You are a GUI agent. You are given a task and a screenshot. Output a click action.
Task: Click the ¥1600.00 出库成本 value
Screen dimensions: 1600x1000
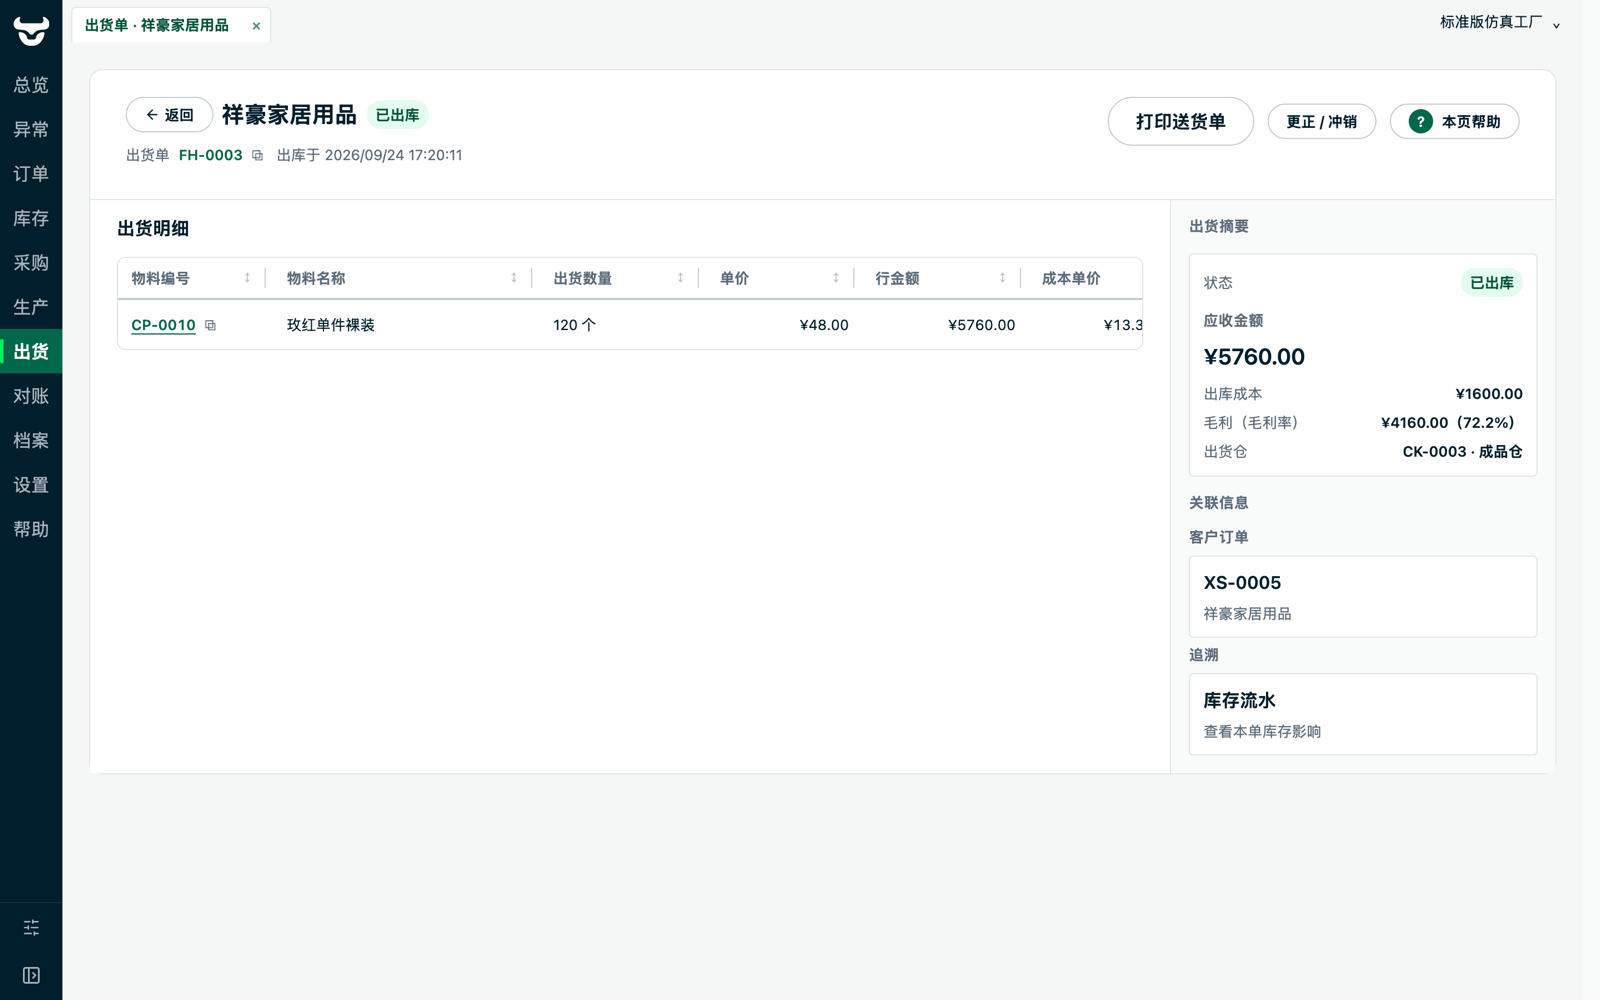click(1489, 394)
